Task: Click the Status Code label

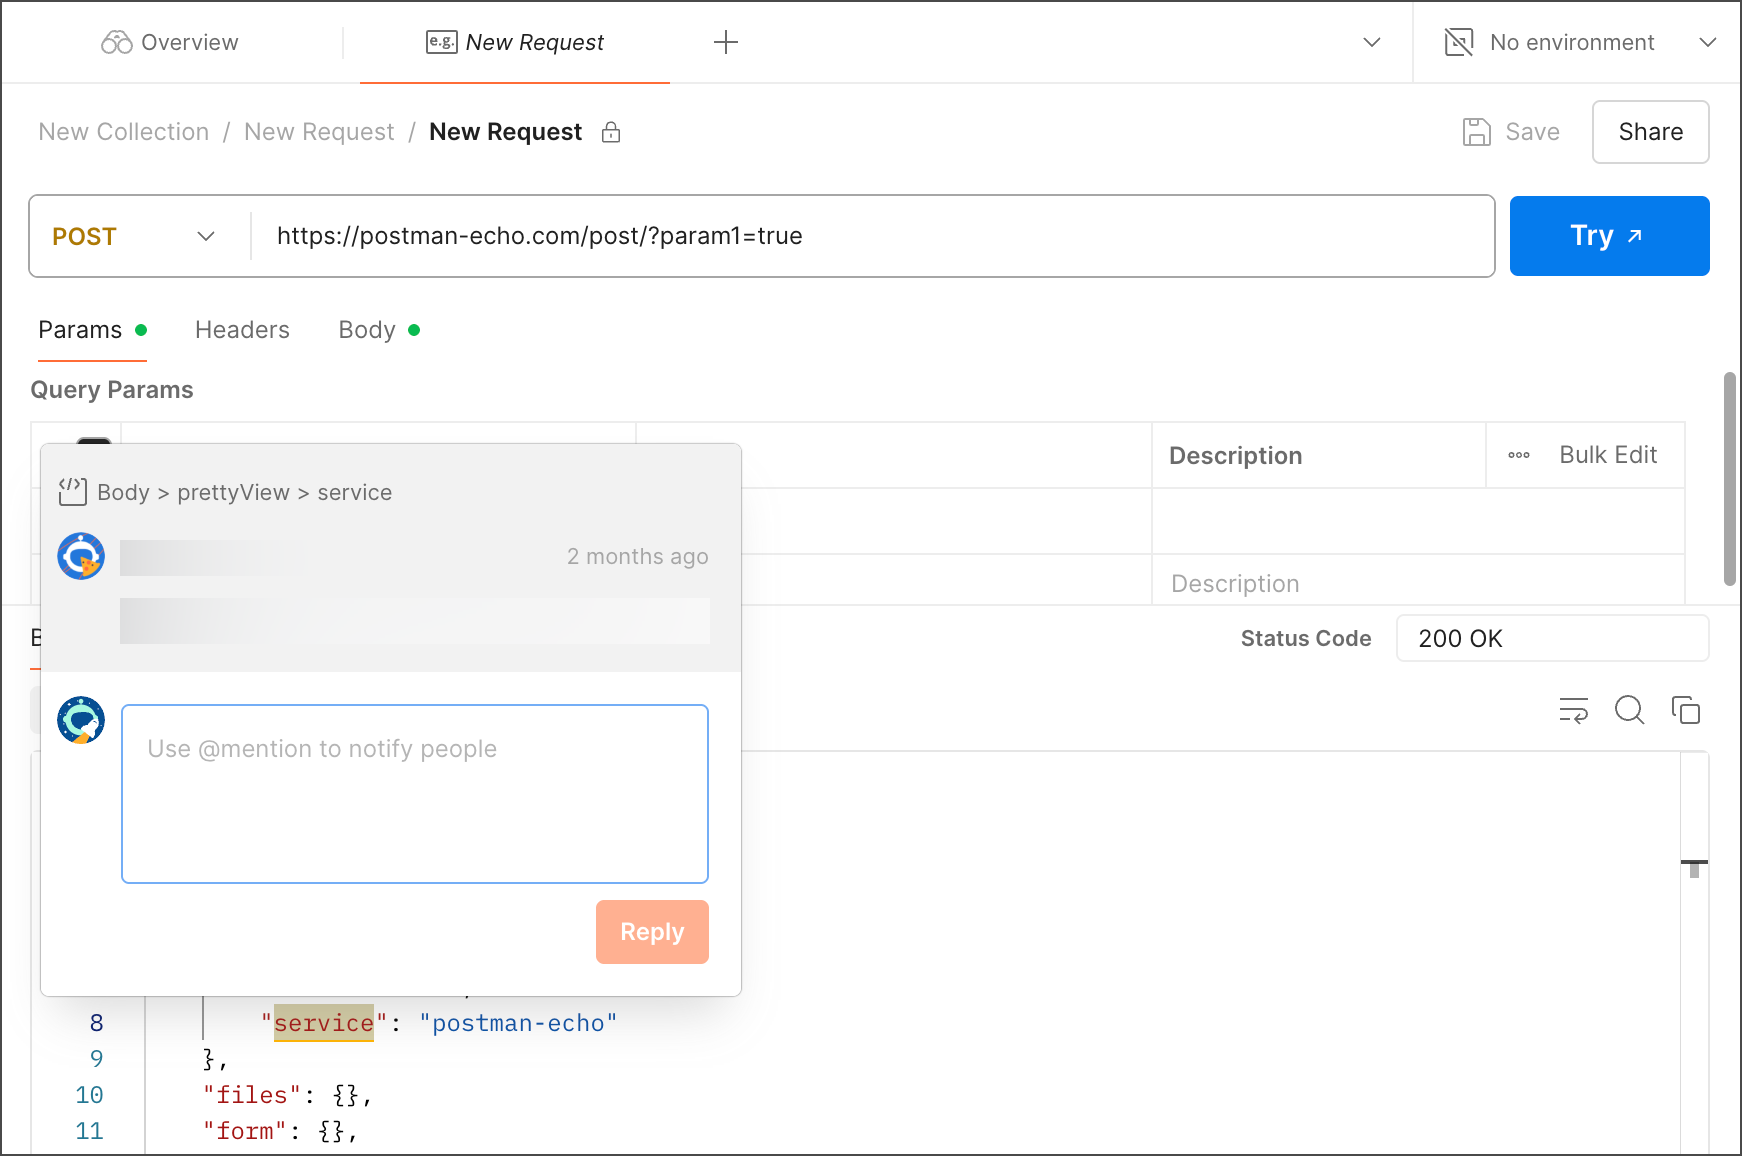Action: [x=1306, y=638]
